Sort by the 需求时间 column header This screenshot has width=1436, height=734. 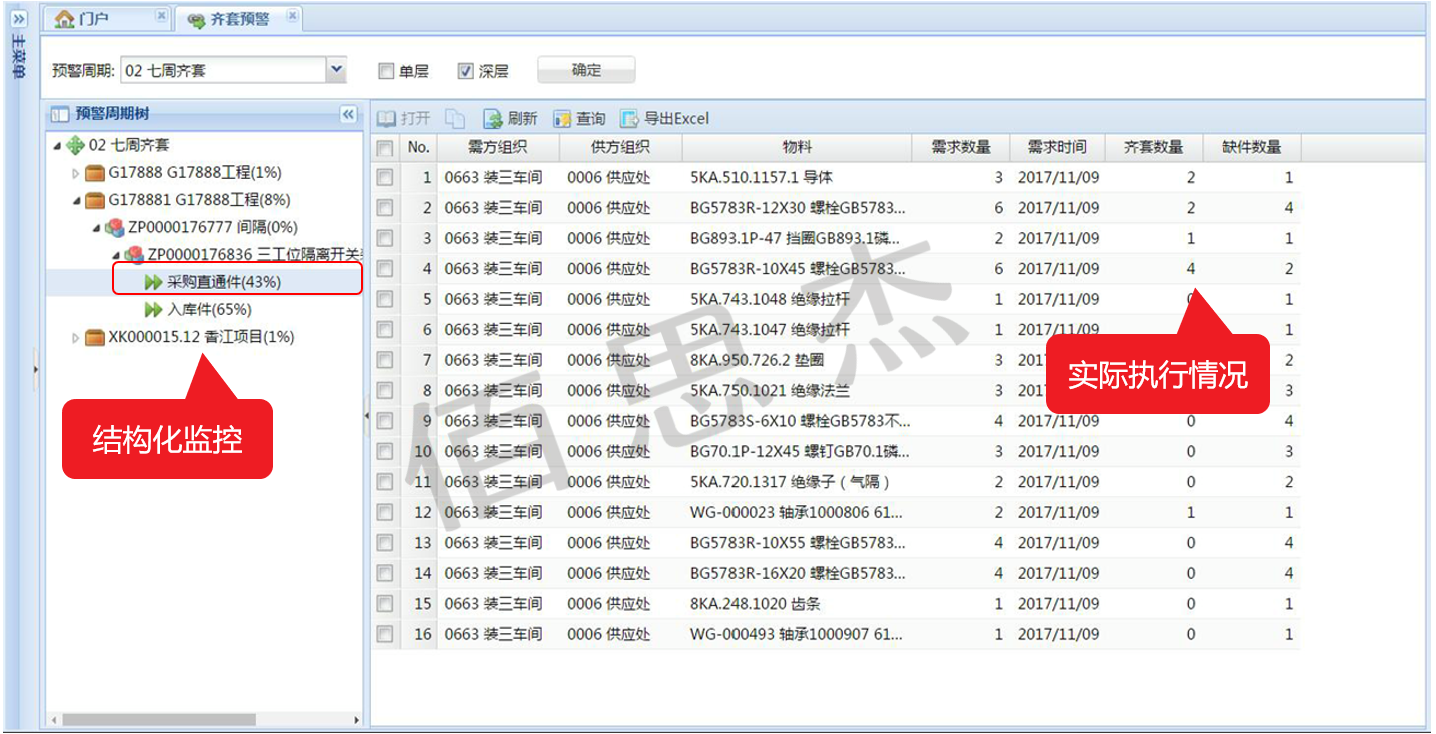[x=1057, y=148]
